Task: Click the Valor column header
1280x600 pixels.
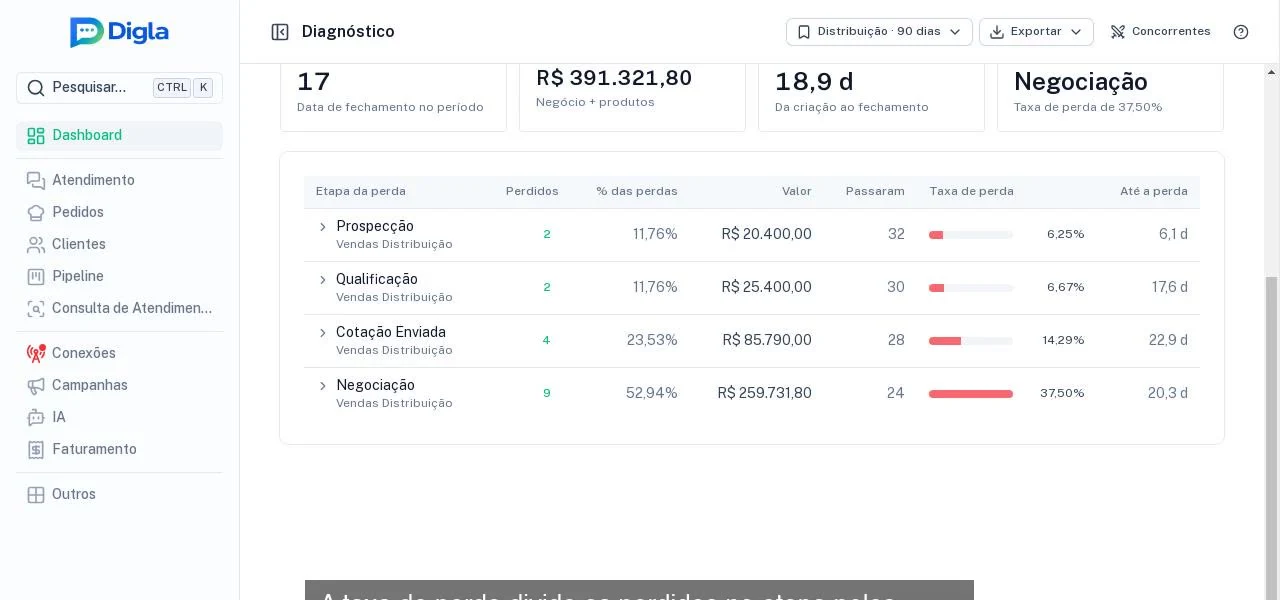Action: pos(797,192)
